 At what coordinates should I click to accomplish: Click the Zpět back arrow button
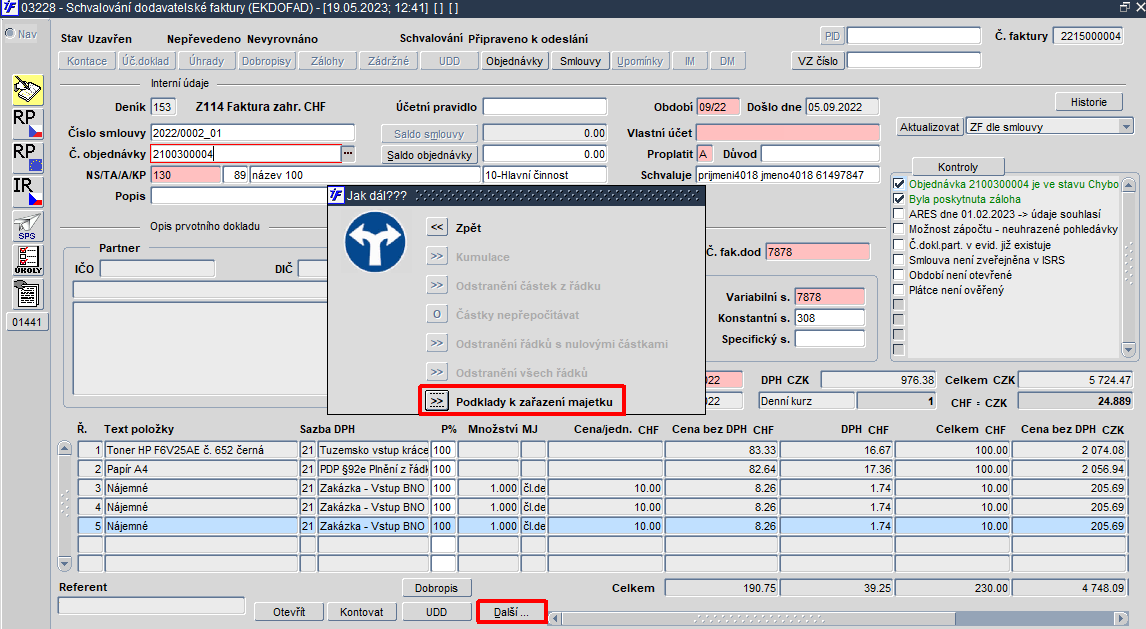click(437, 227)
